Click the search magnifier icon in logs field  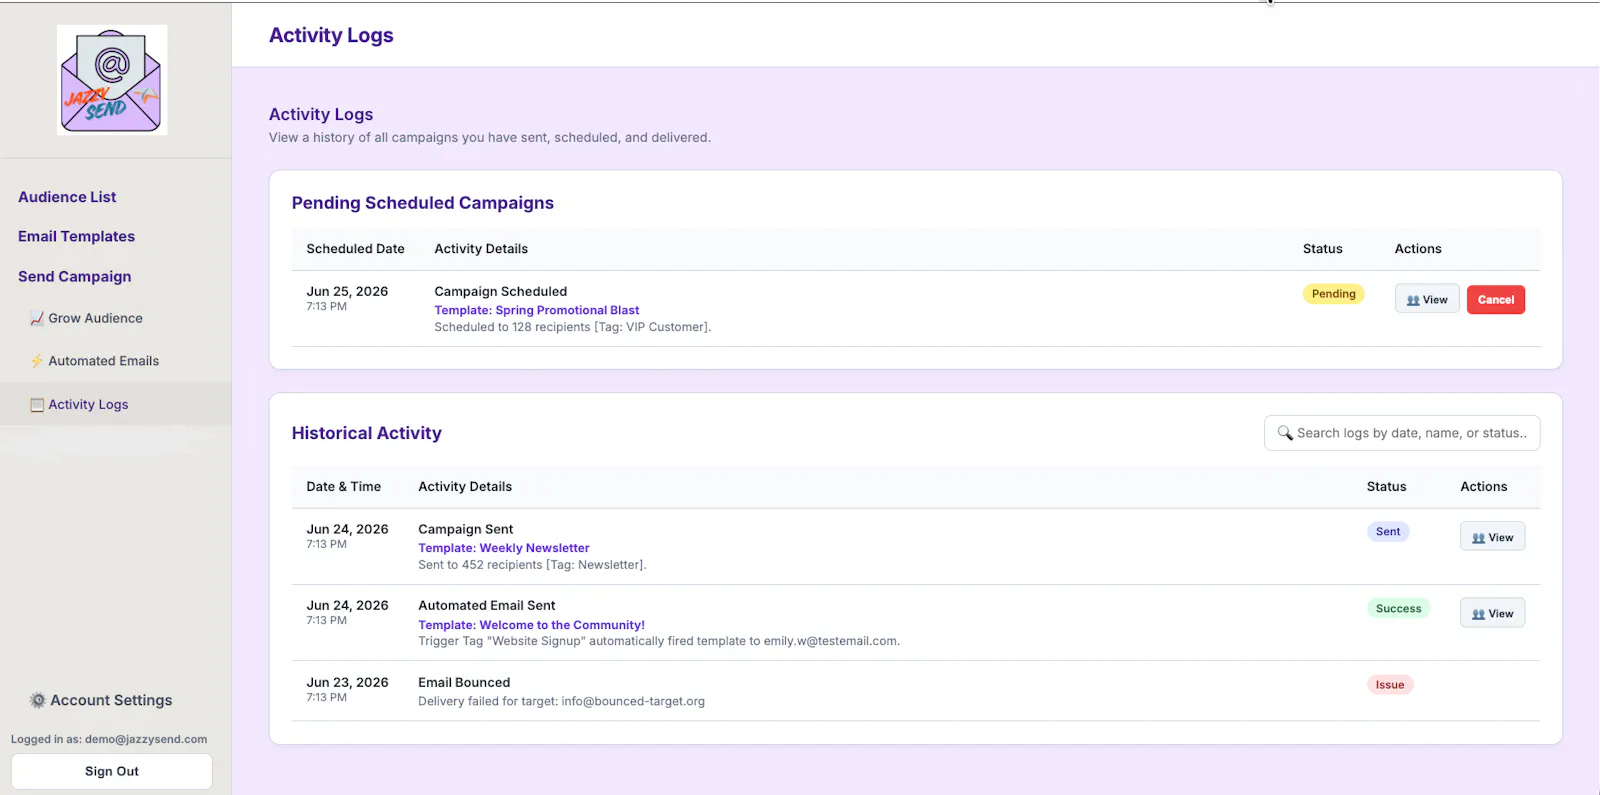[x=1285, y=433]
